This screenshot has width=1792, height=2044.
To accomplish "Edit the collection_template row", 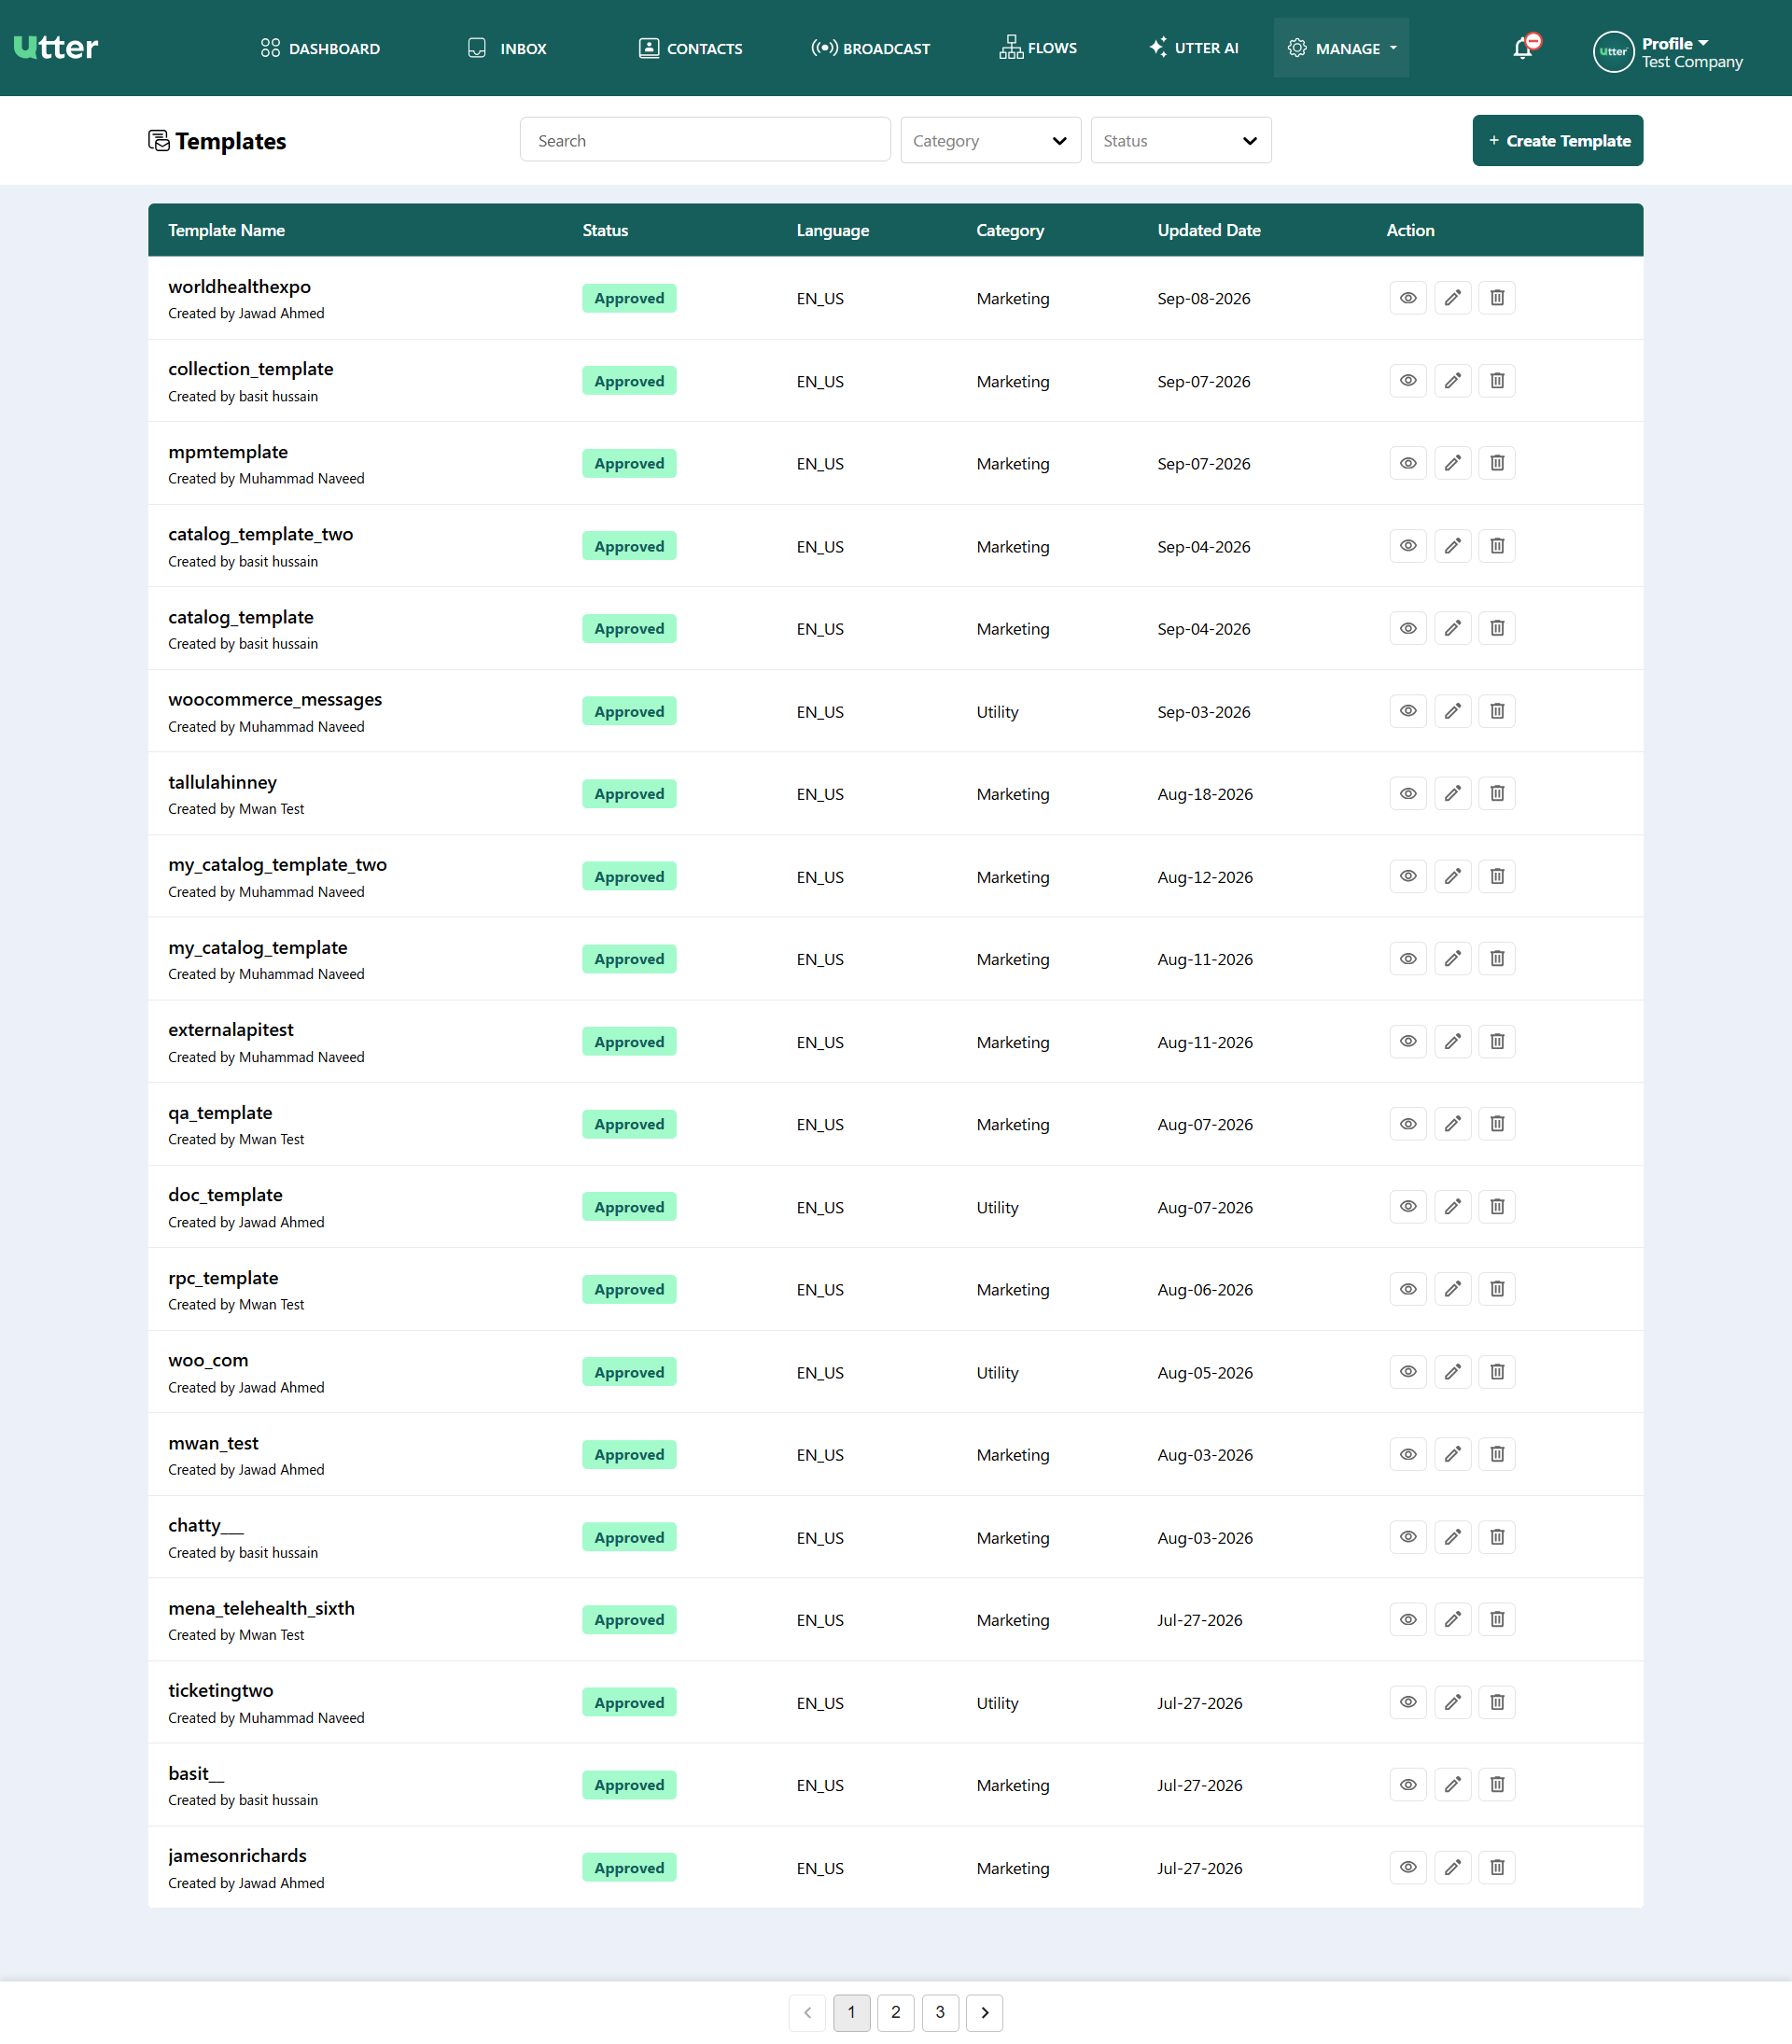I will pyautogui.click(x=1452, y=381).
